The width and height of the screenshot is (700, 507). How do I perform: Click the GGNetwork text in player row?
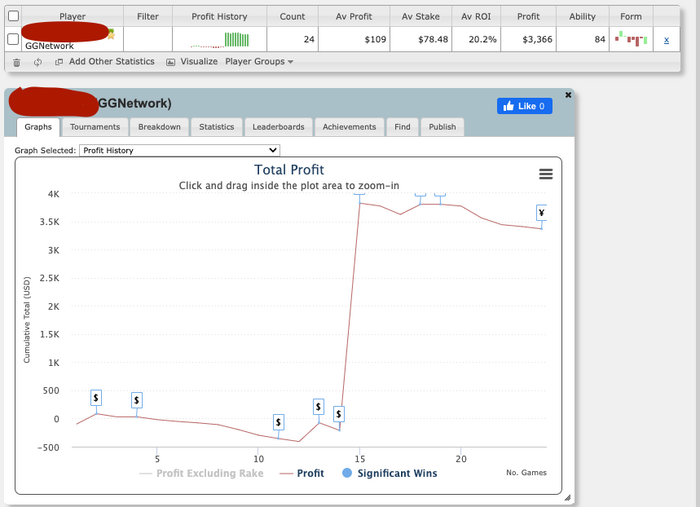[50, 46]
